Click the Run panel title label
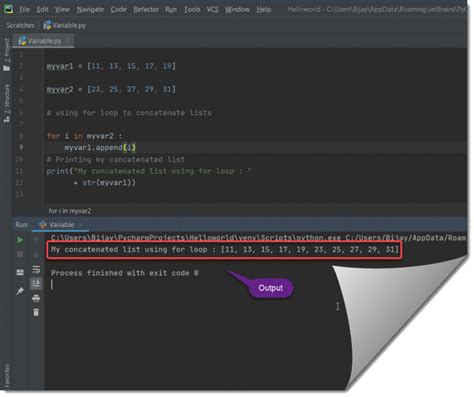Viewport: 474px width, 397px height. pyautogui.click(x=22, y=225)
